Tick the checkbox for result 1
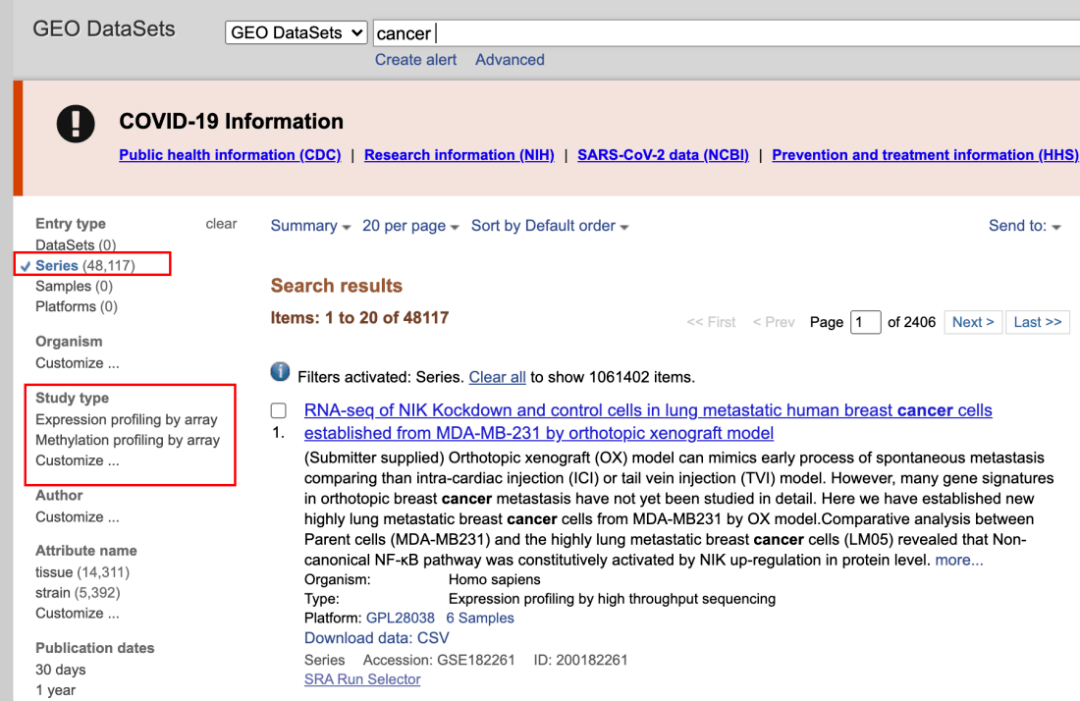This screenshot has width=1080, height=701. tap(278, 410)
